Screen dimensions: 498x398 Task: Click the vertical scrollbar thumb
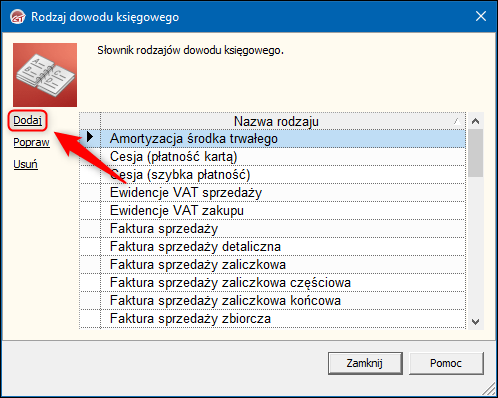pos(476,153)
